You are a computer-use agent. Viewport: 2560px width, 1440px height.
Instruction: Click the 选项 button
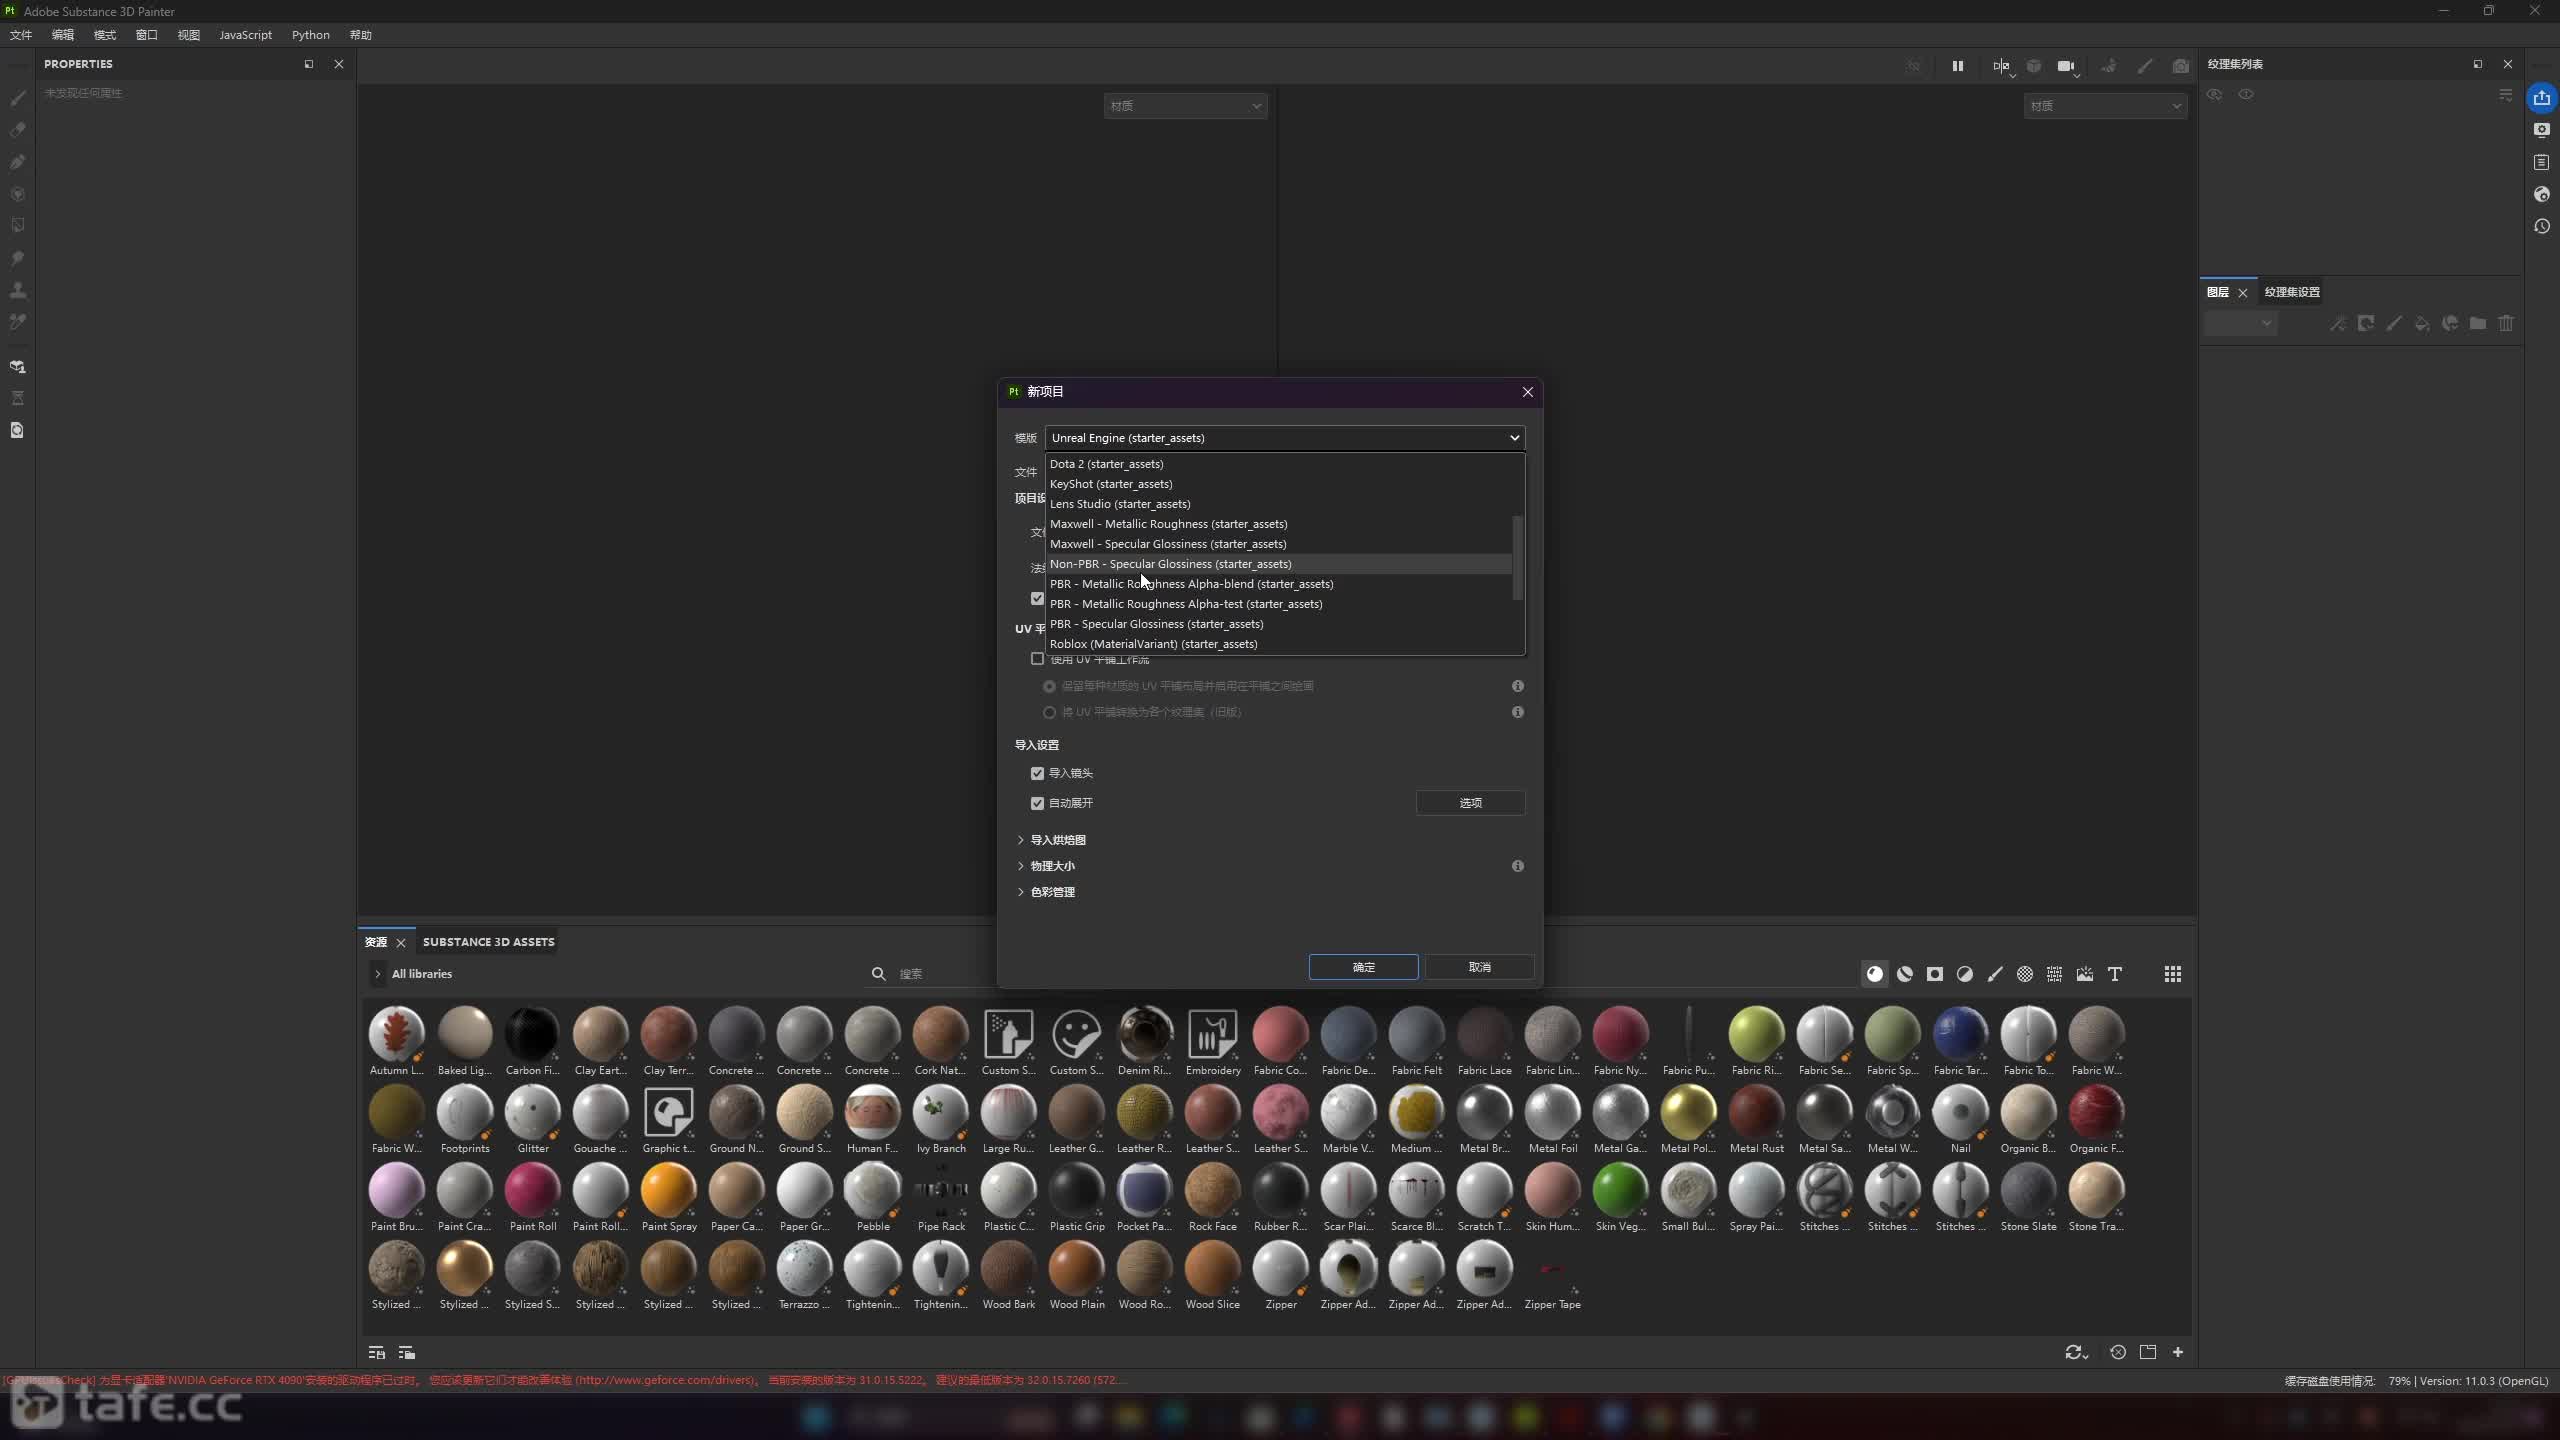pyautogui.click(x=1470, y=803)
